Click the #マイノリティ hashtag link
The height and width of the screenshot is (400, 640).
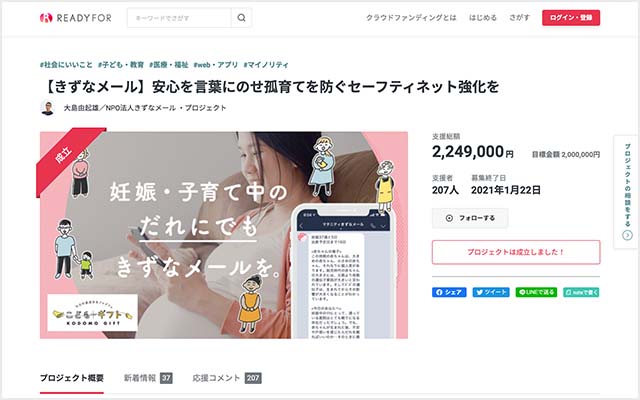pyautogui.click(x=266, y=64)
